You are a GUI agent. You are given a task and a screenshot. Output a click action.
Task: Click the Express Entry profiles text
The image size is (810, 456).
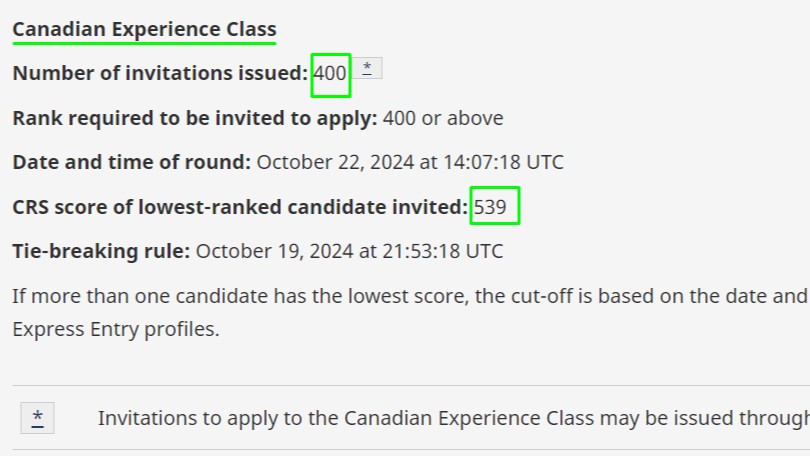[116, 329]
